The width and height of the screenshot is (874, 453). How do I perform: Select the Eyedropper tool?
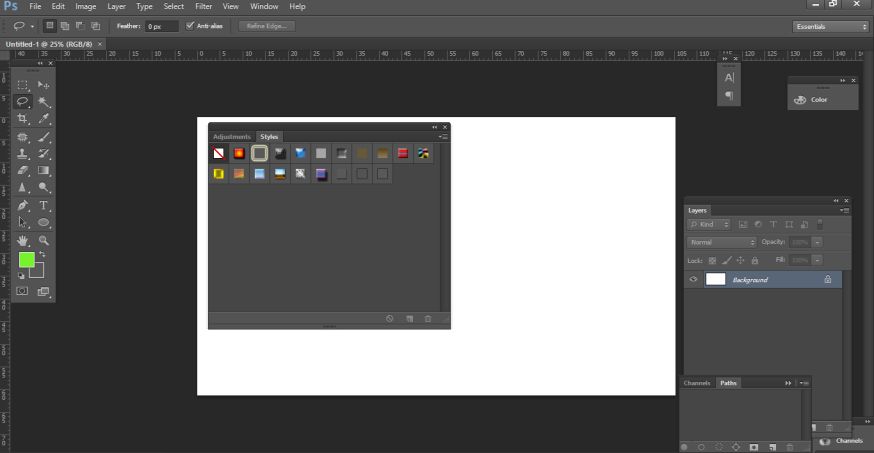[x=43, y=119]
